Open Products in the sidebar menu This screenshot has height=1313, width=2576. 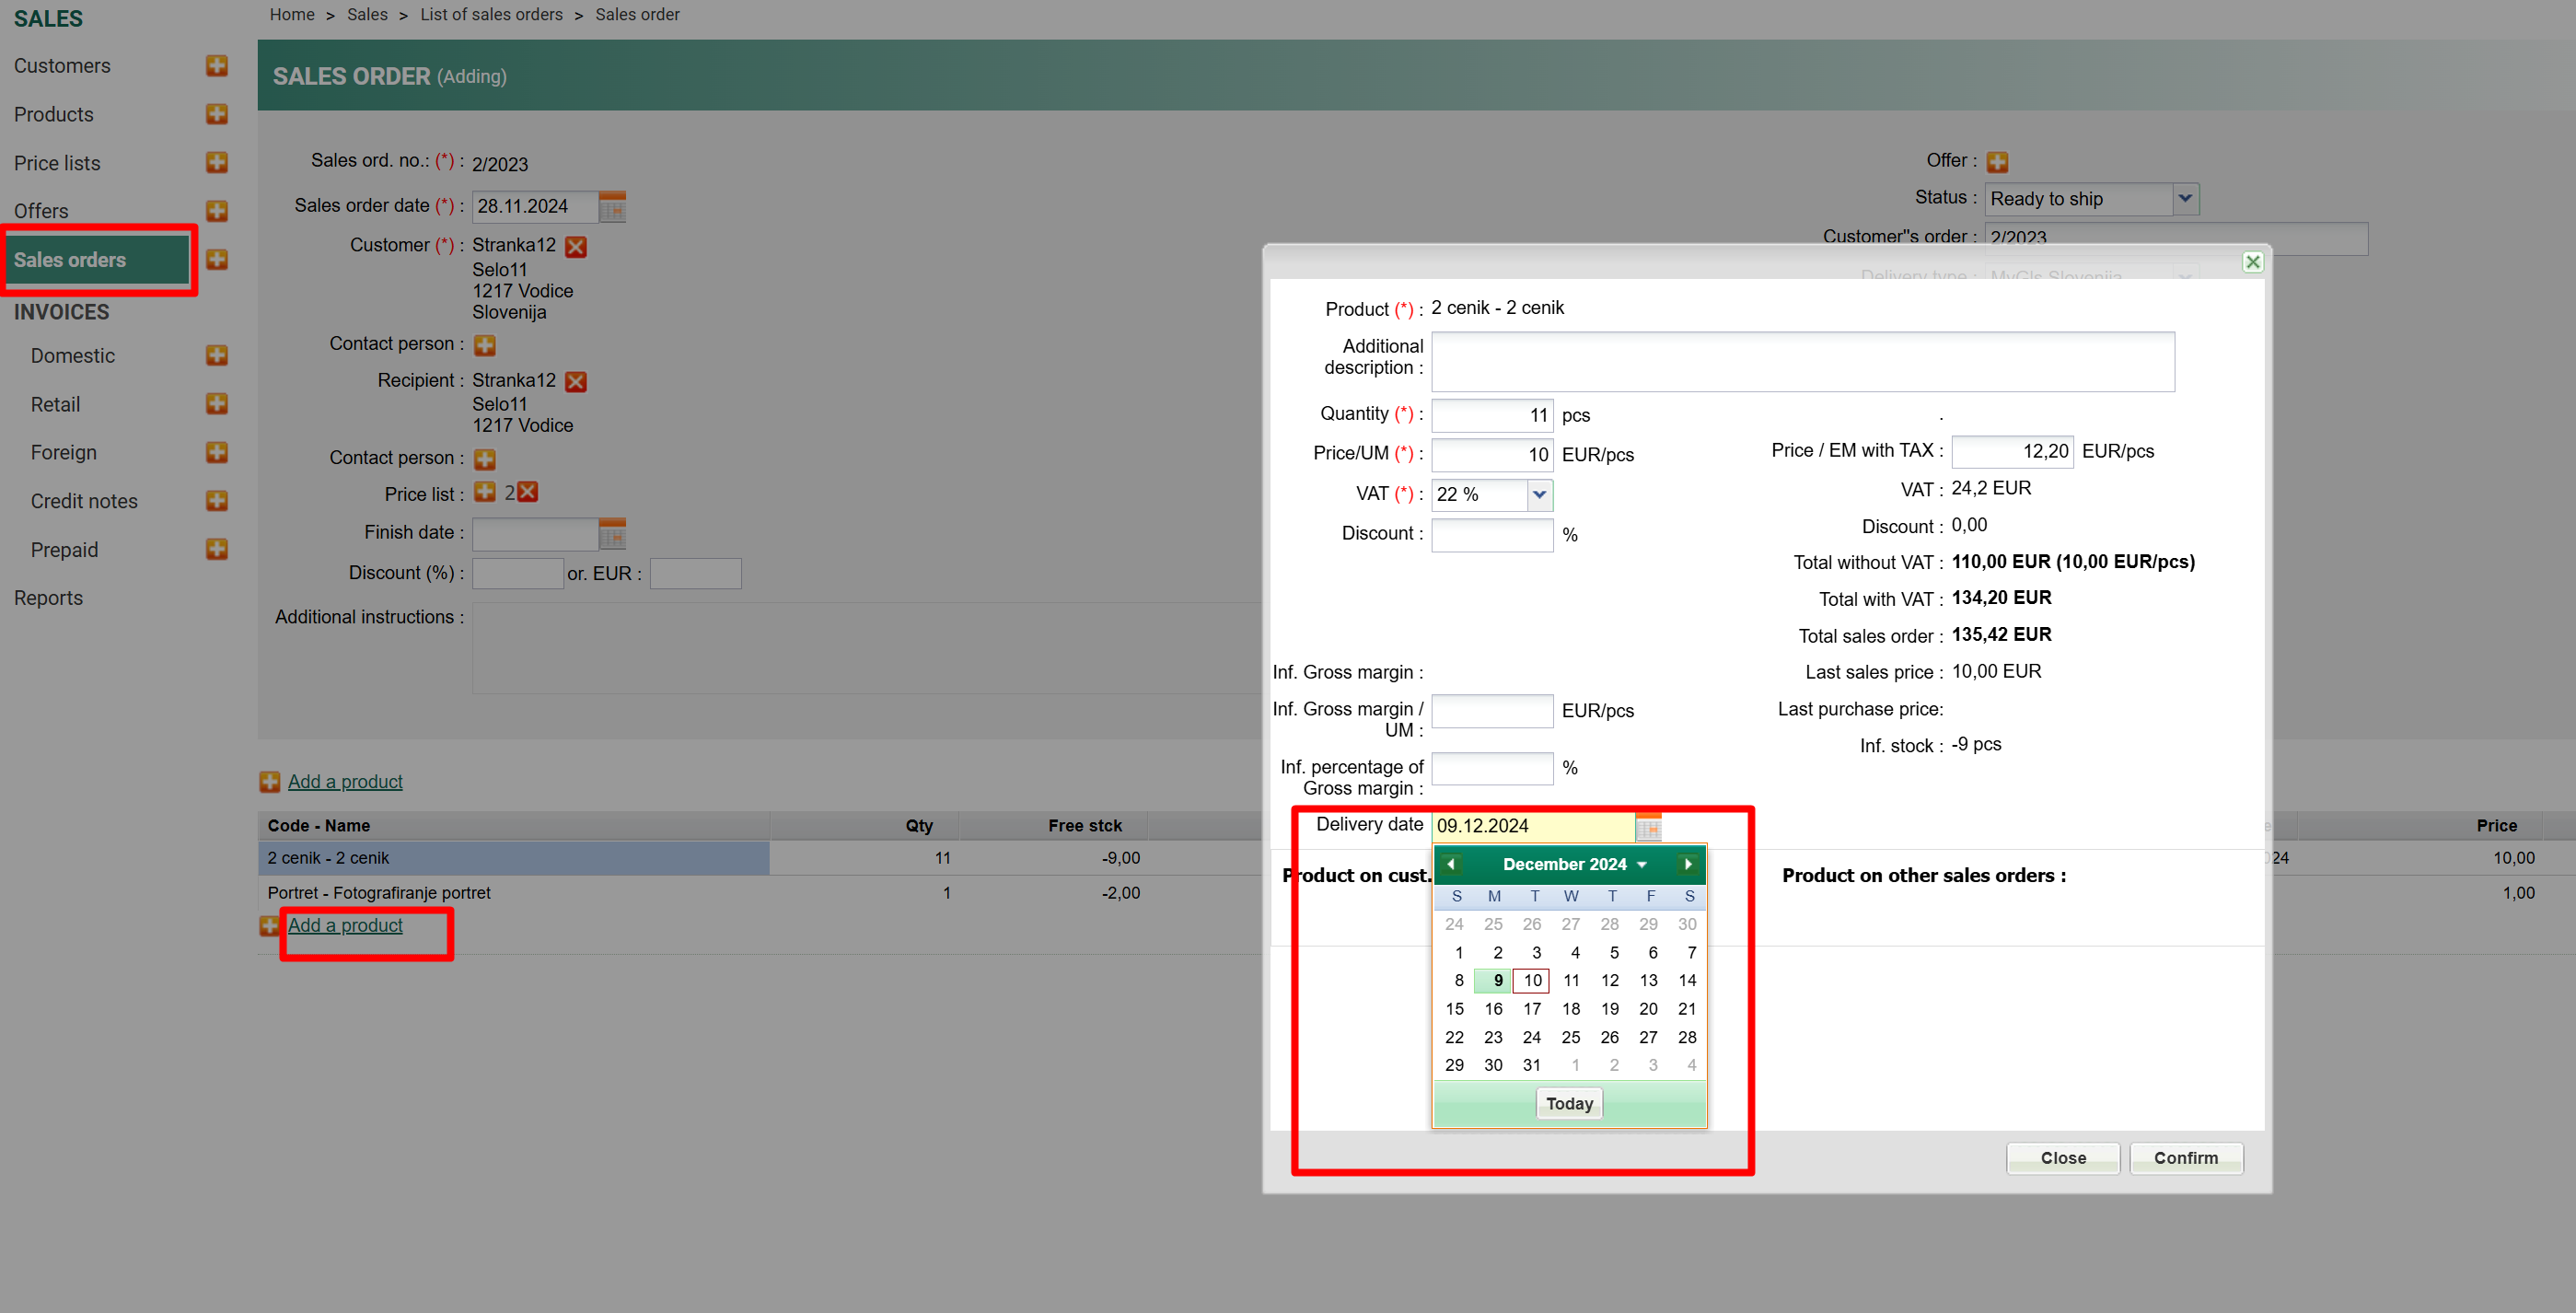(54, 115)
